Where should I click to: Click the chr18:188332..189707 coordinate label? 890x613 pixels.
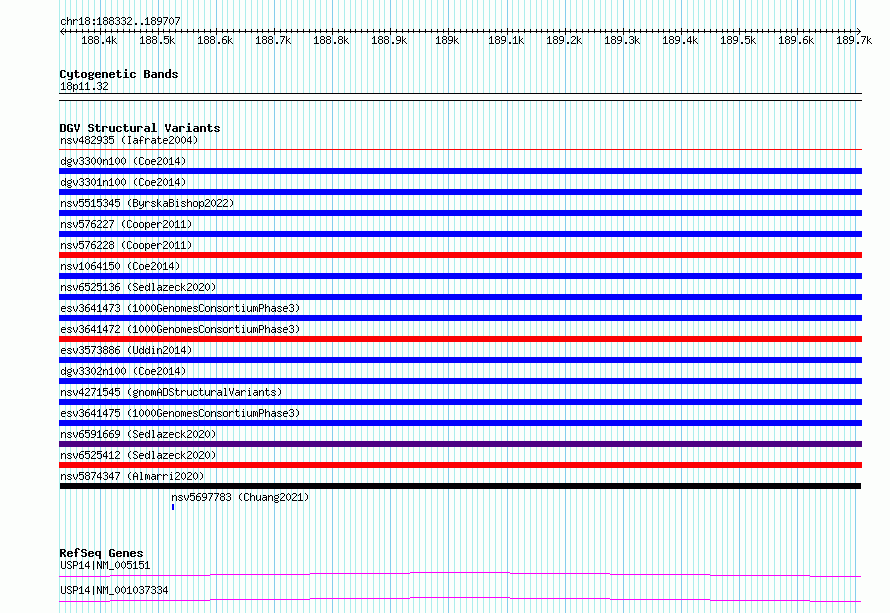click(120, 21)
